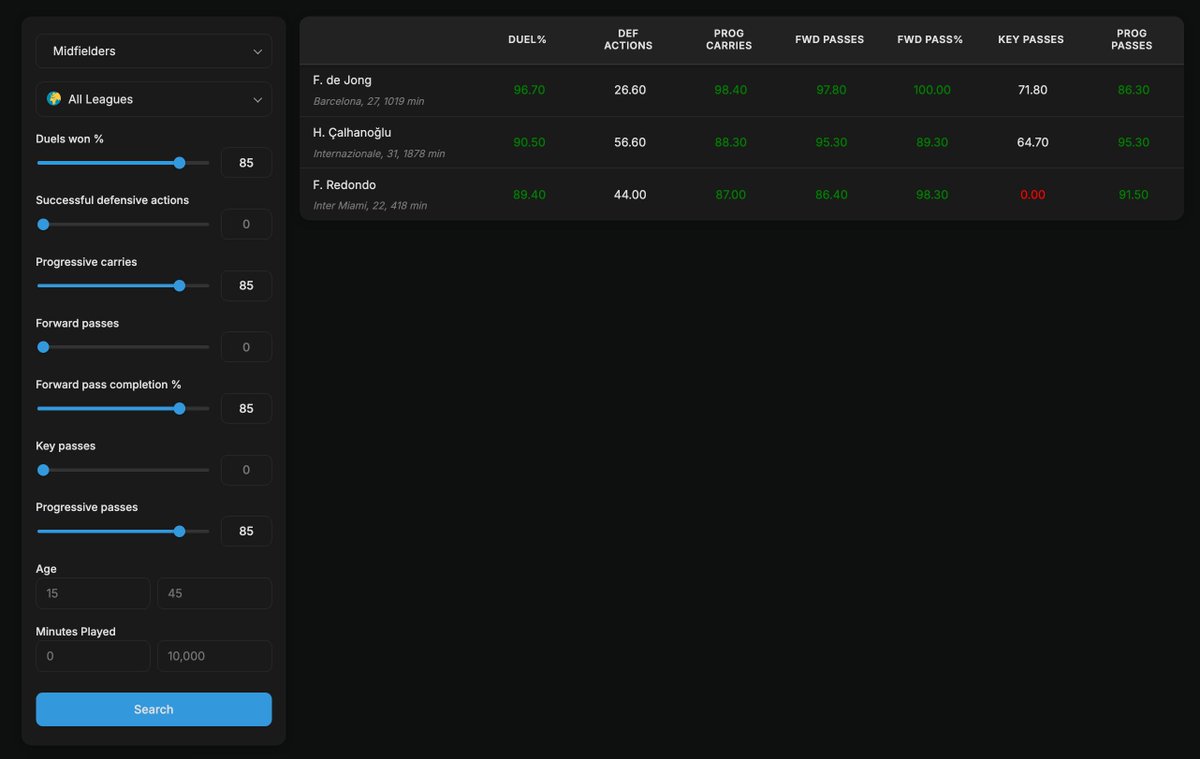Open the Midfielders position dropdown

point(154,51)
